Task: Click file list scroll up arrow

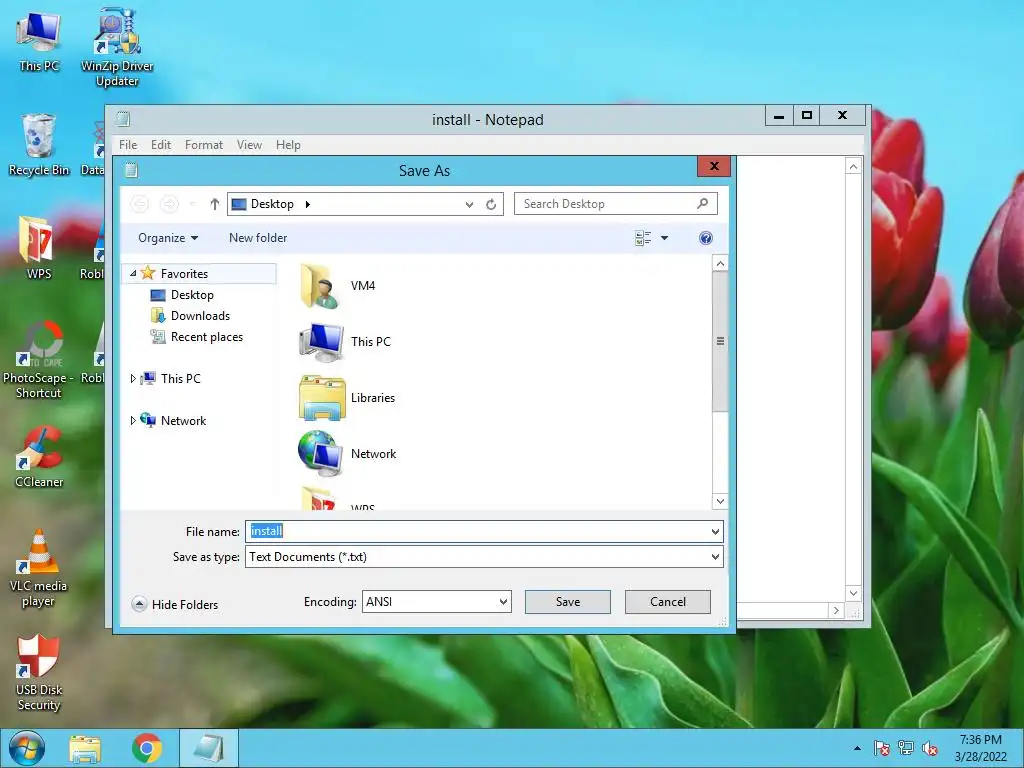Action: (720, 264)
